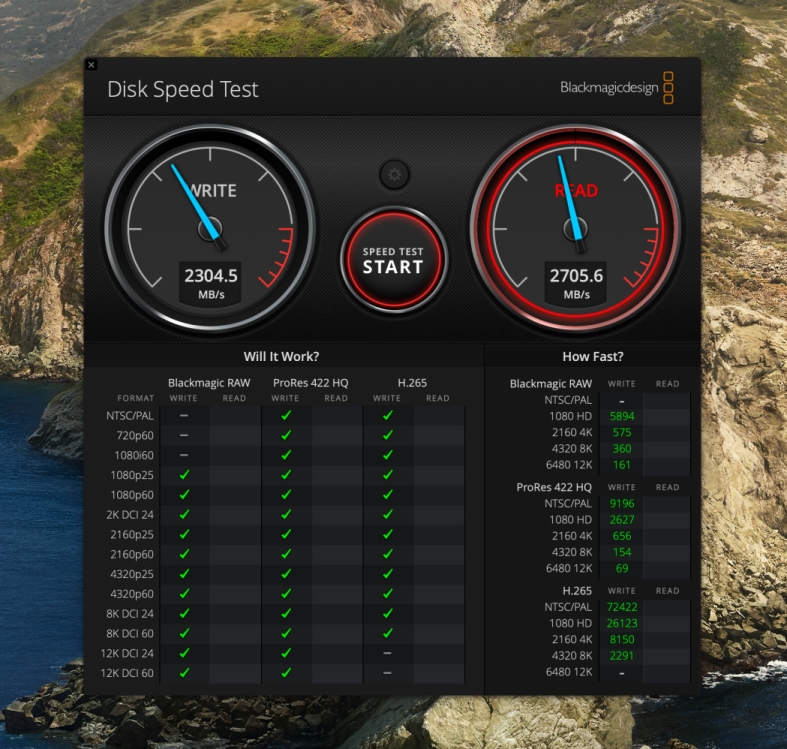Click ProRes 422 HQ write checkmark for NTSC/PAL
Image resolution: width=787 pixels, height=749 pixels.
point(286,415)
